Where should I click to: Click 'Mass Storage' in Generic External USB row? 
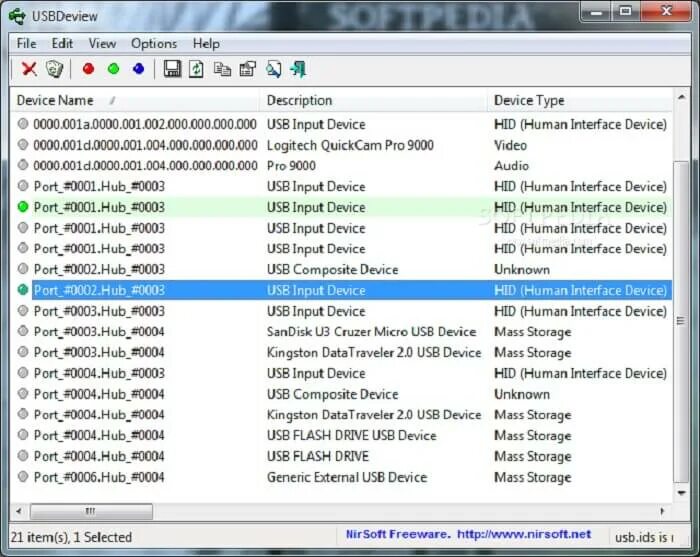click(533, 477)
